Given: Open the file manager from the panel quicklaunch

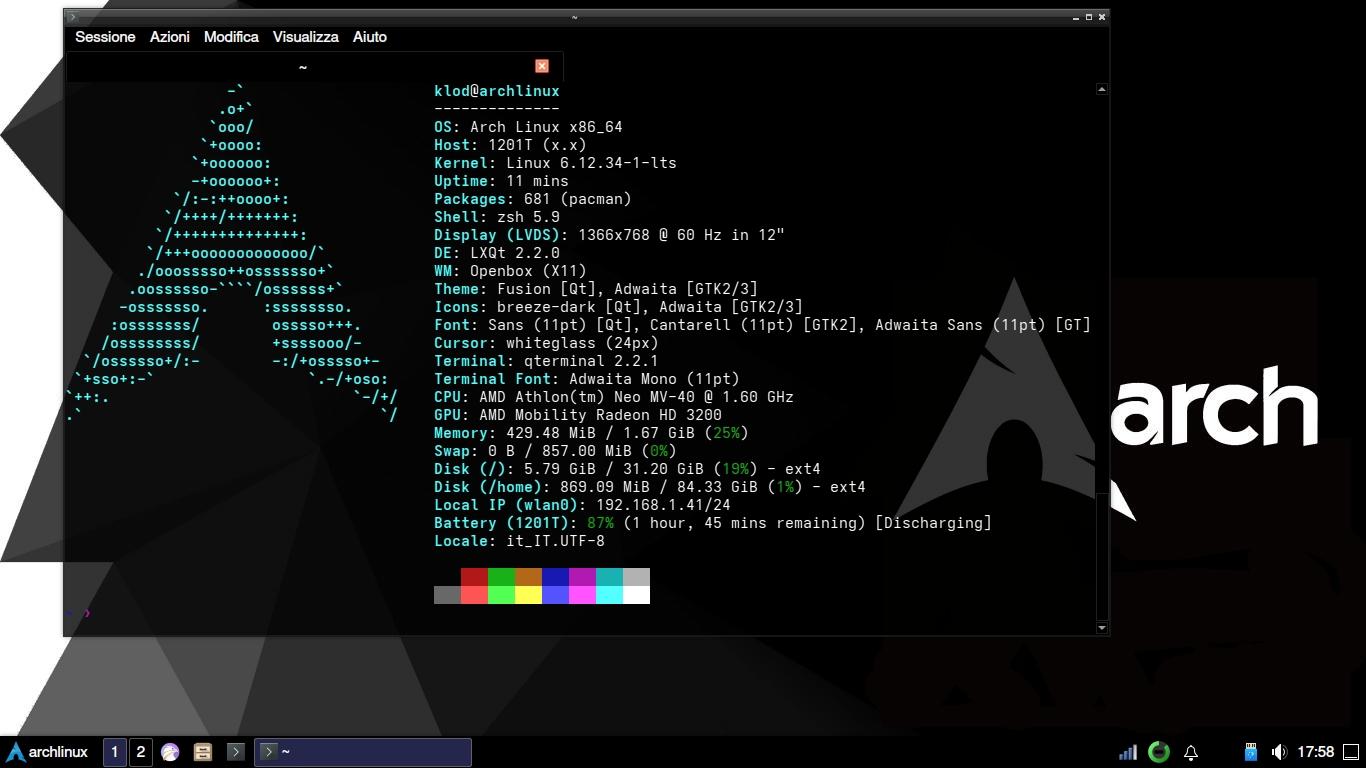Looking at the screenshot, I should (202, 752).
